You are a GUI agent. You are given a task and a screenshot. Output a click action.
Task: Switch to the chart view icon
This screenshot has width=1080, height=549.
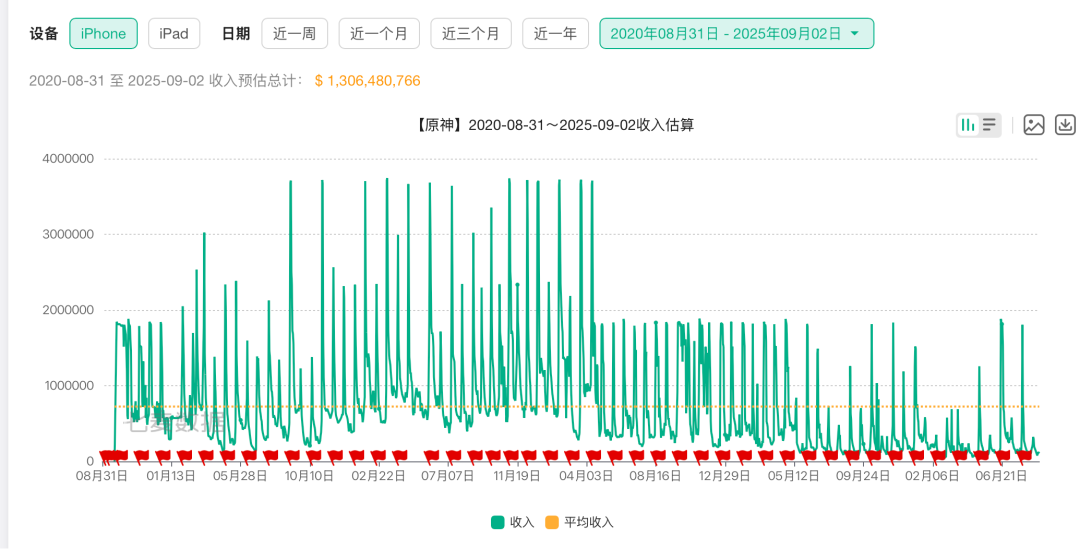point(968,125)
